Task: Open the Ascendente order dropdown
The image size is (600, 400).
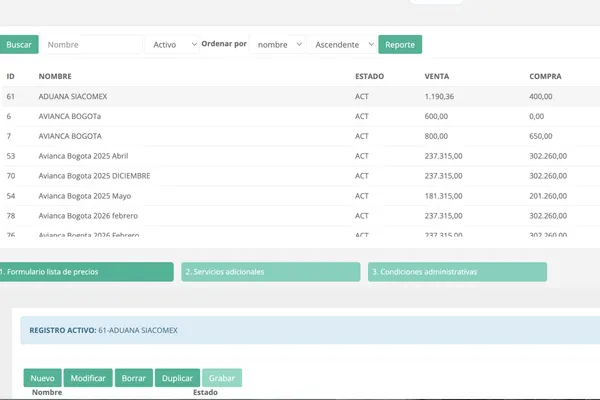Action: click(x=342, y=44)
